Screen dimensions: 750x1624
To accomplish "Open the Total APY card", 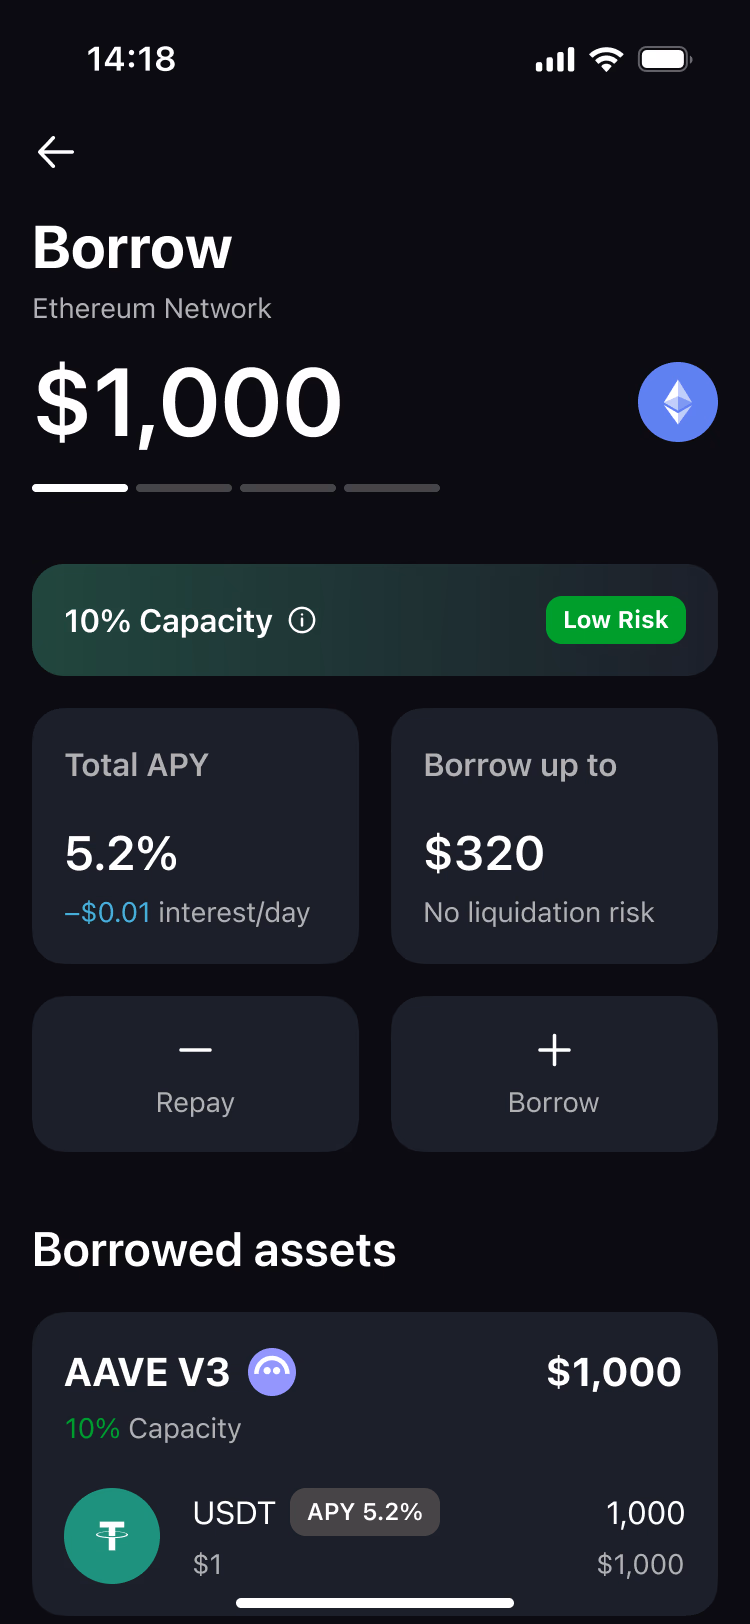I will pyautogui.click(x=195, y=836).
